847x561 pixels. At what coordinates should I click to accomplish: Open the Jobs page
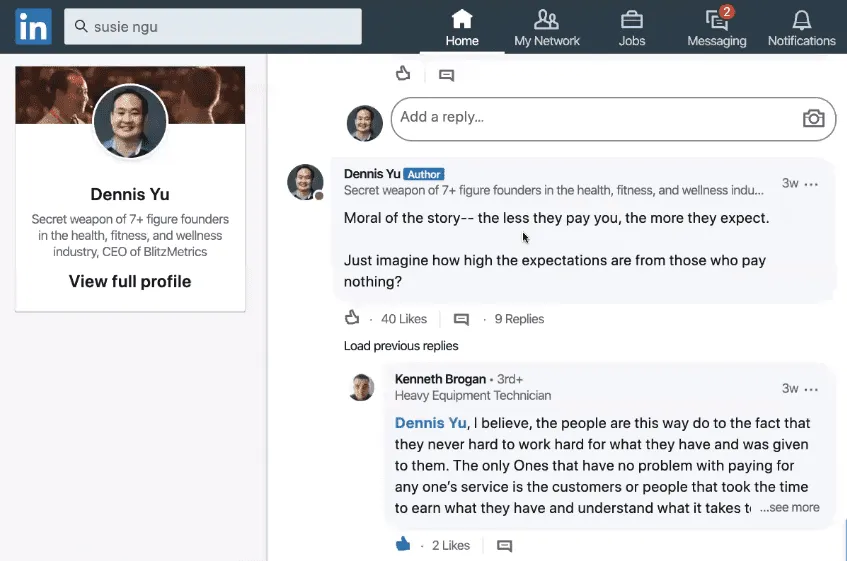pos(631,28)
